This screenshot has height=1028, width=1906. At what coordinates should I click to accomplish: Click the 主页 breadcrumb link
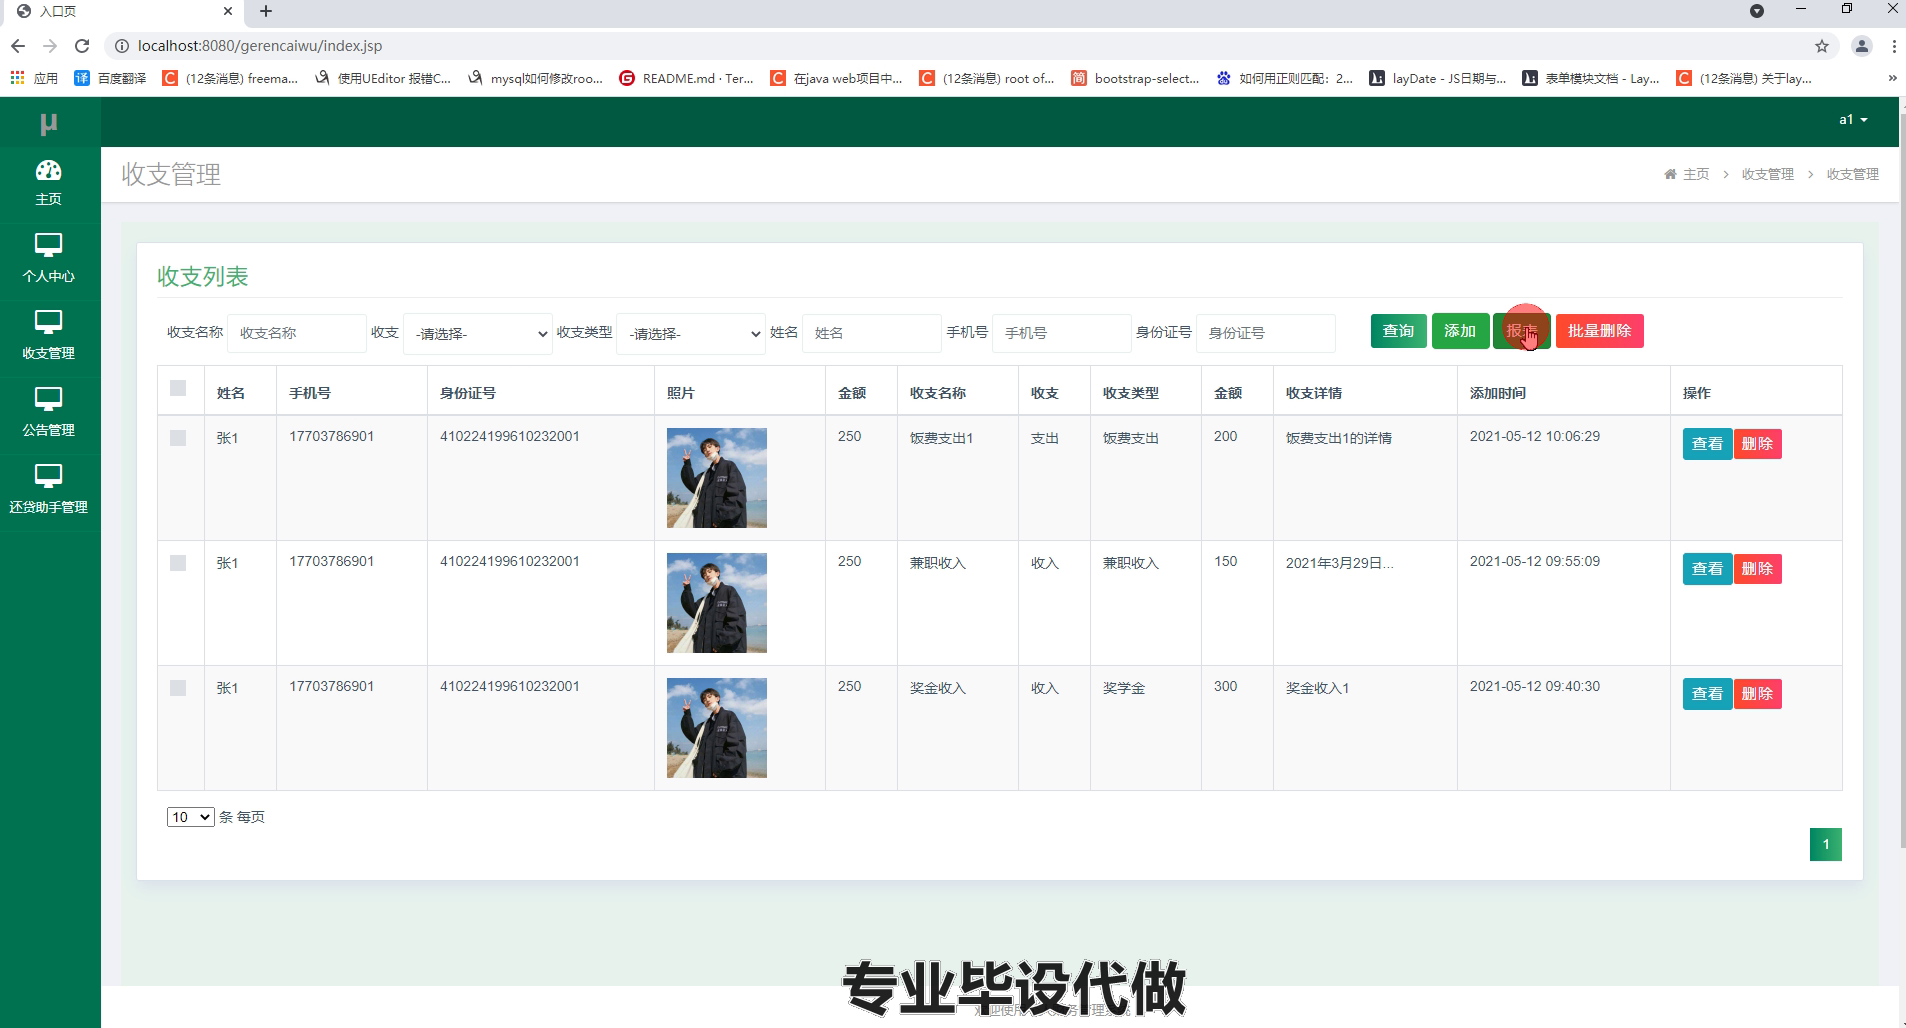(1696, 174)
